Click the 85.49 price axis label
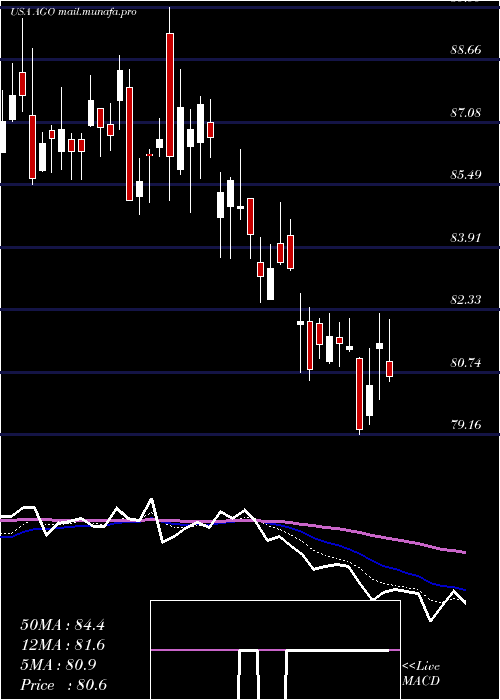This screenshot has width=500, height=700. [x=466, y=174]
